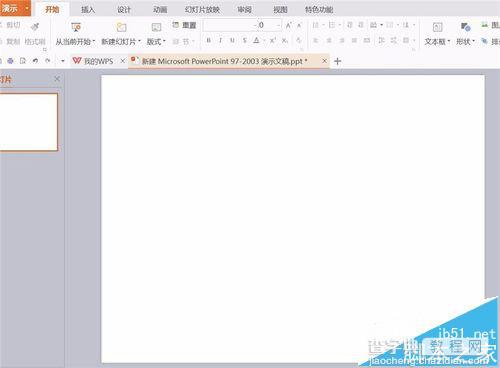Click the 重置 reset button
The width and height of the screenshot is (500, 368).
click(185, 25)
